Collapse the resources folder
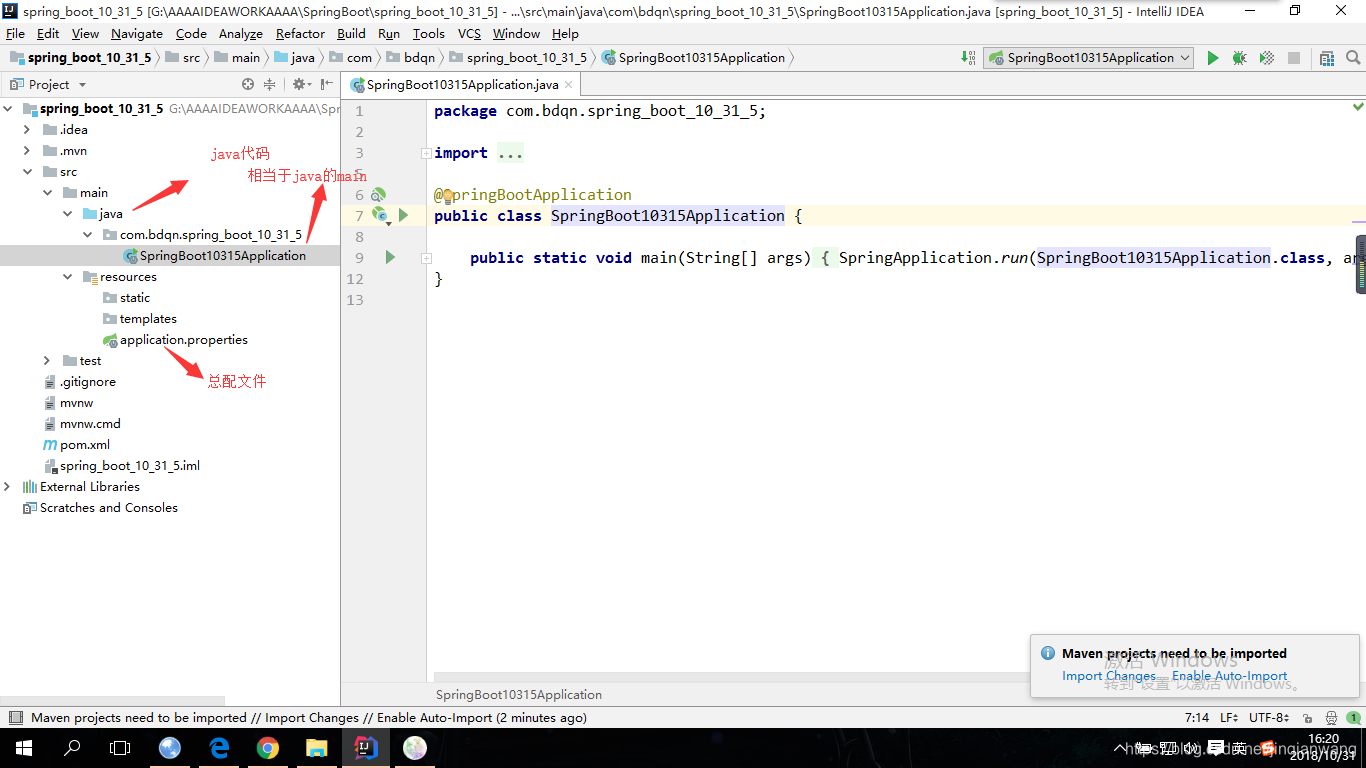 click(x=67, y=277)
